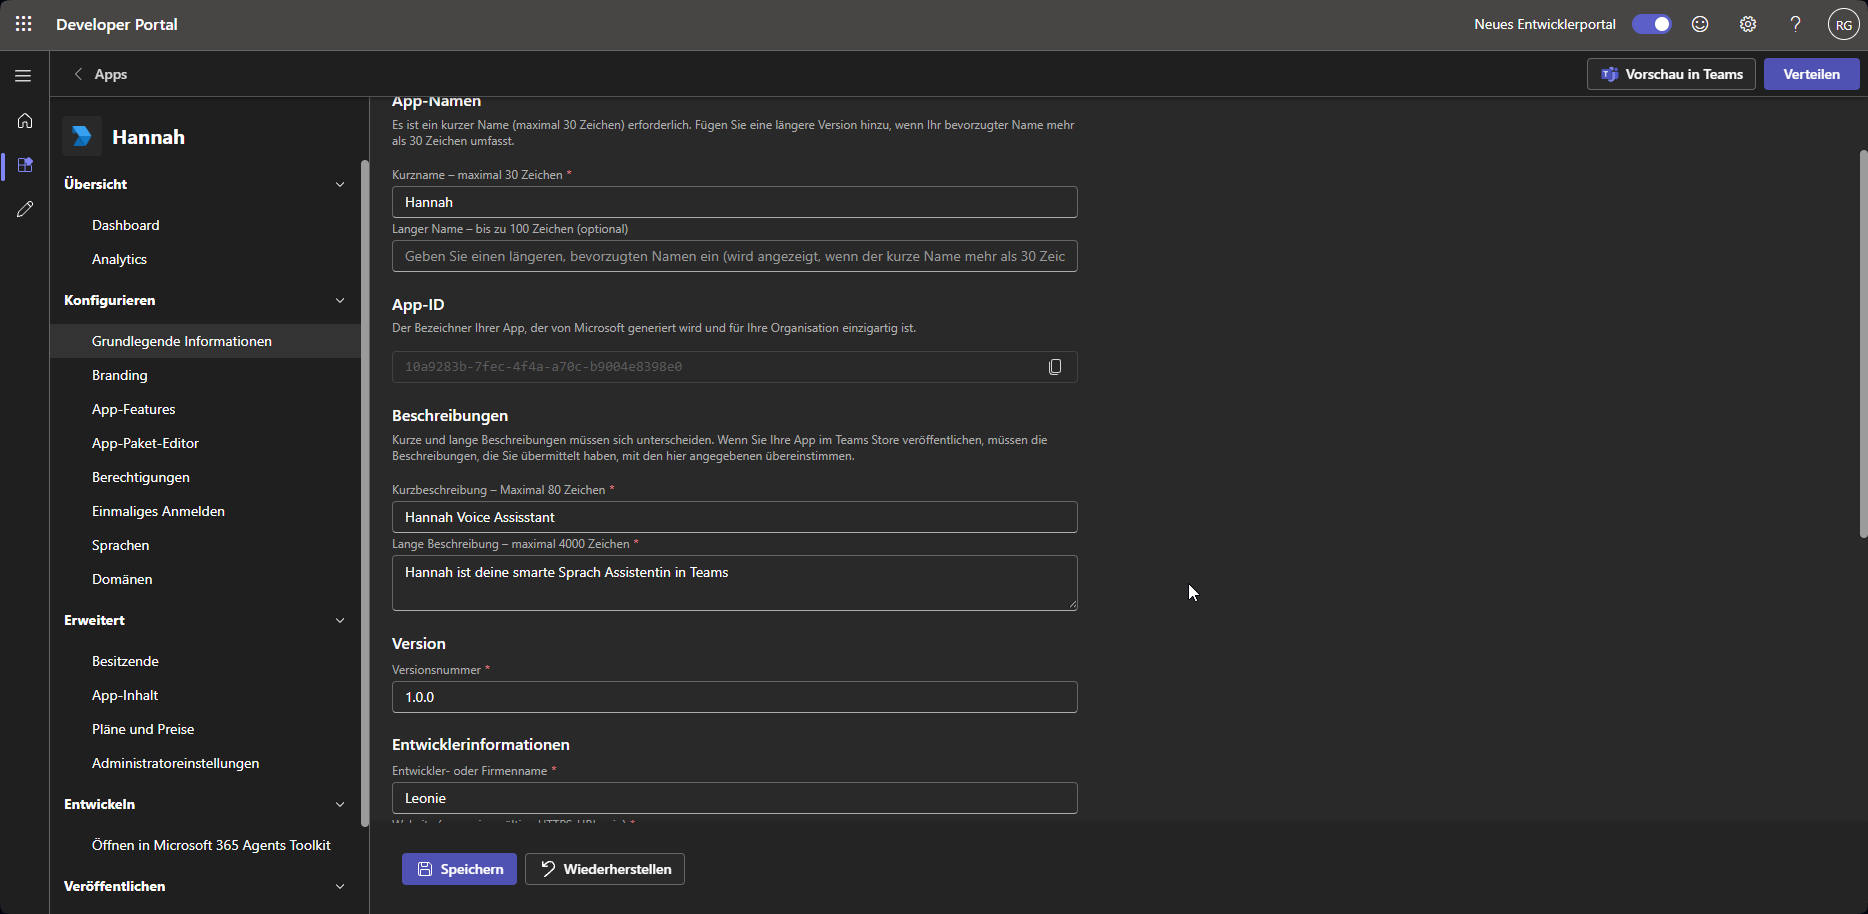Open the Apps icon in left rail
Viewport: 1868px width, 914px height.
(25, 165)
